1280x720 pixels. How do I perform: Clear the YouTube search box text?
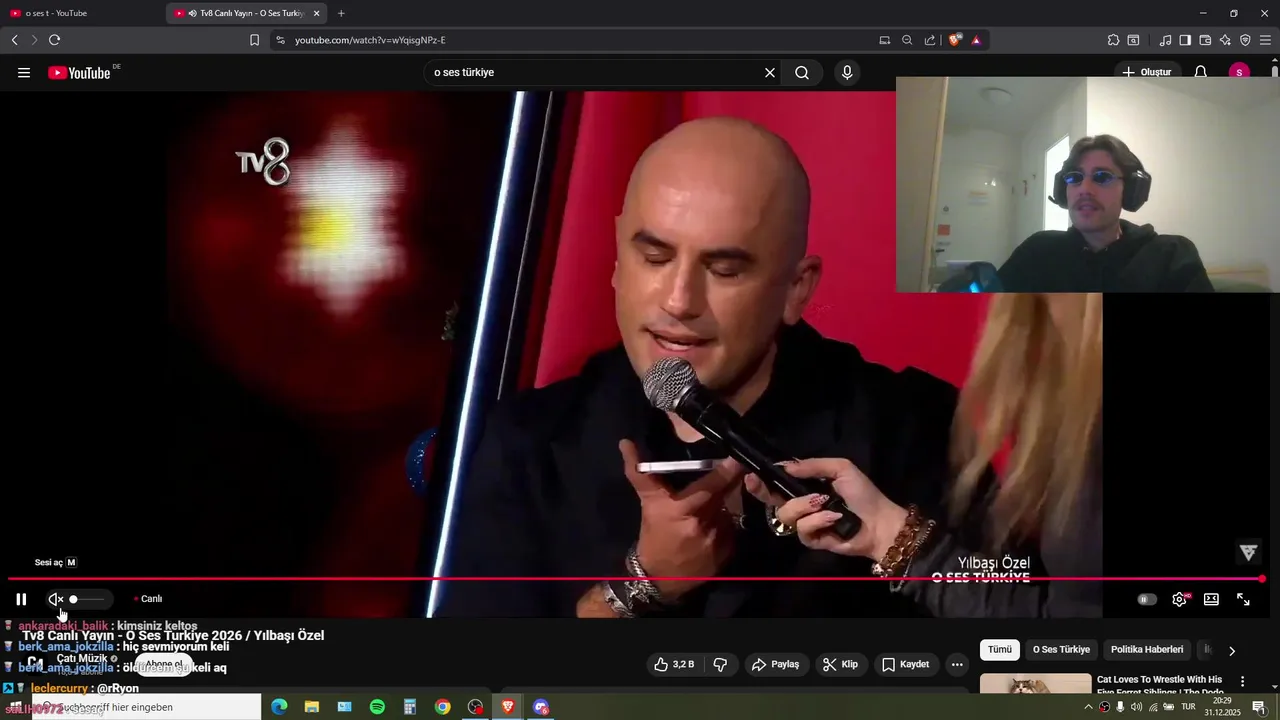coord(770,72)
